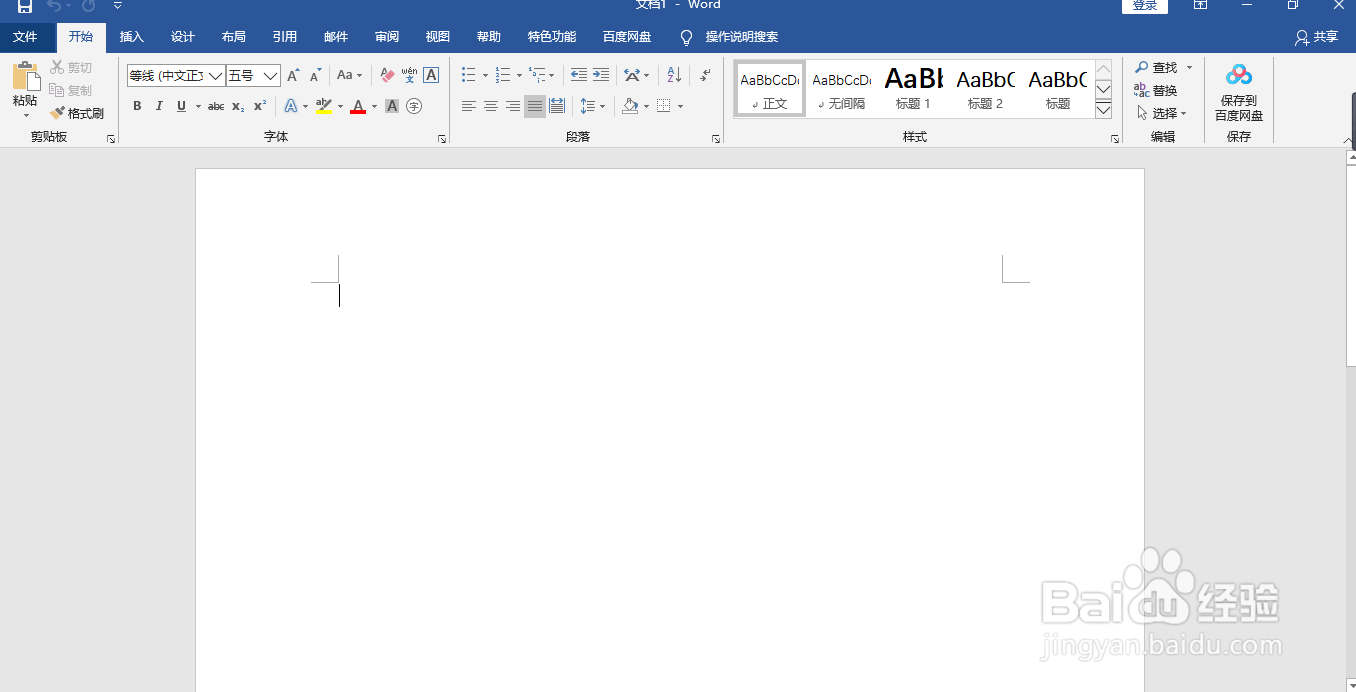Image resolution: width=1356 pixels, height=692 pixels.
Task: Align text right
Action: point(513,106)
